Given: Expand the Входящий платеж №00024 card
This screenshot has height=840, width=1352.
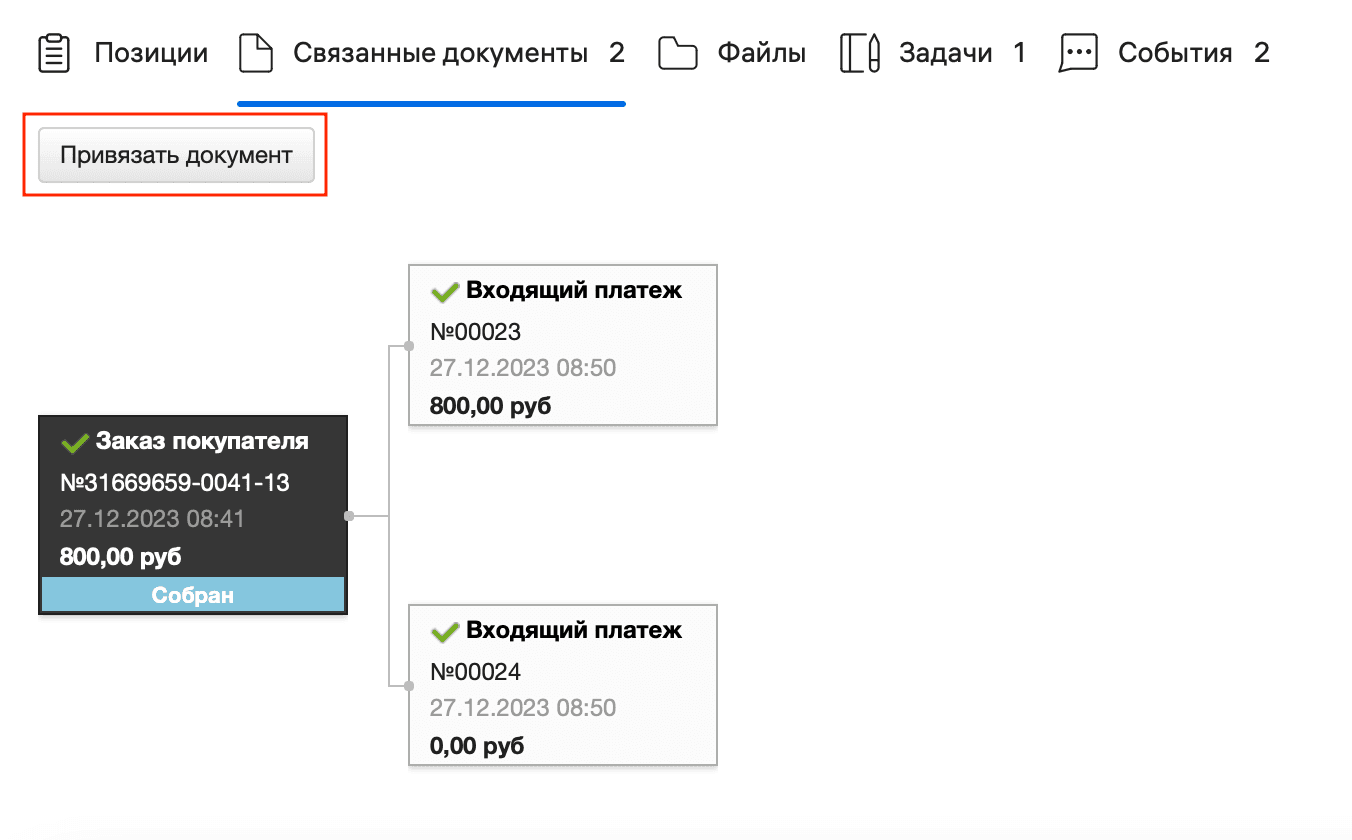Looking at the screenshot, I should tap(562, 685).
